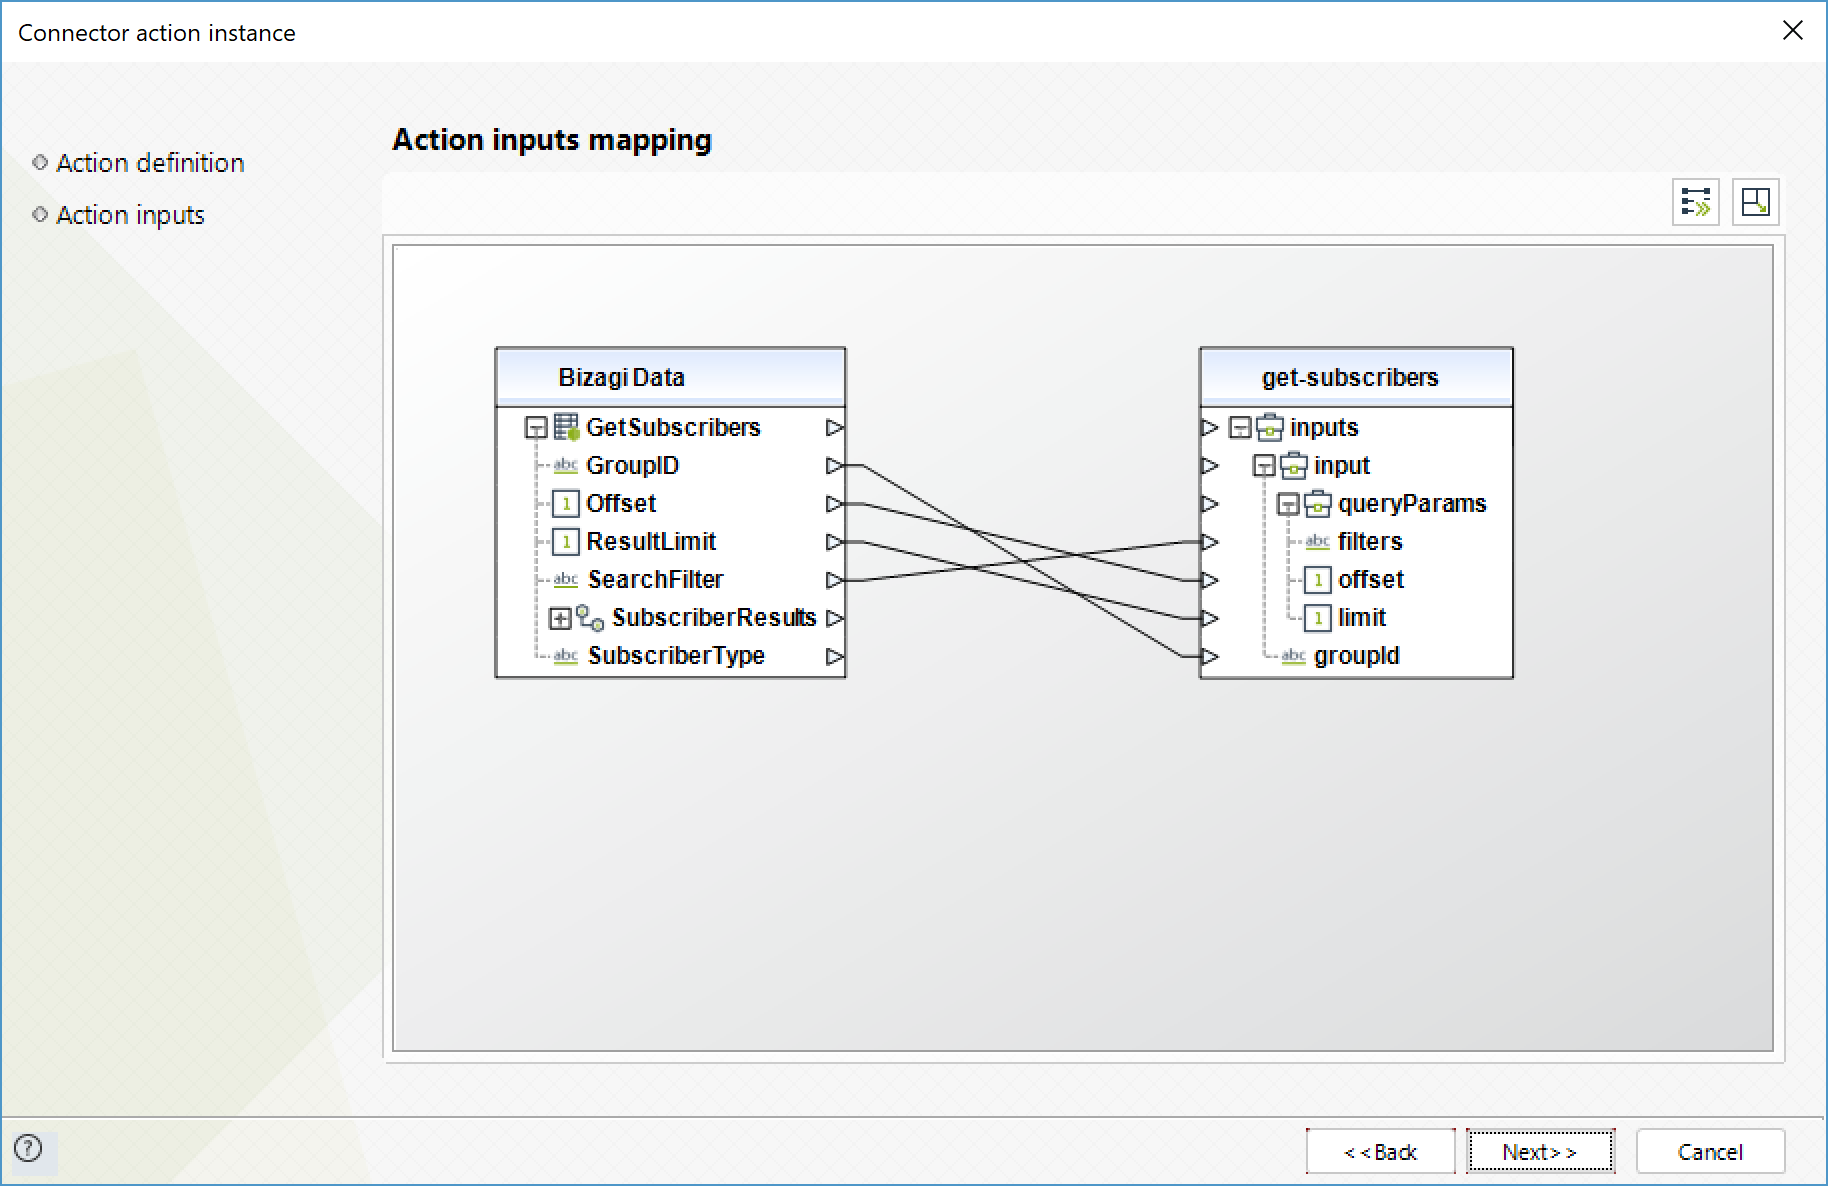Click the abc icon beside SearchFilter
The height and width of the screenshot is (1186, 1828).
click(x=566, y=579)
